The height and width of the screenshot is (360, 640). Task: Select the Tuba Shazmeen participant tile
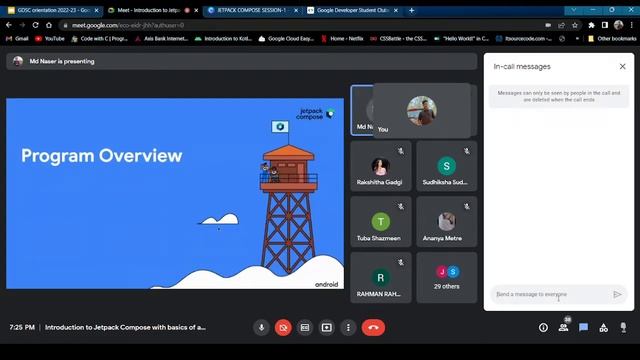coord(380,222)
